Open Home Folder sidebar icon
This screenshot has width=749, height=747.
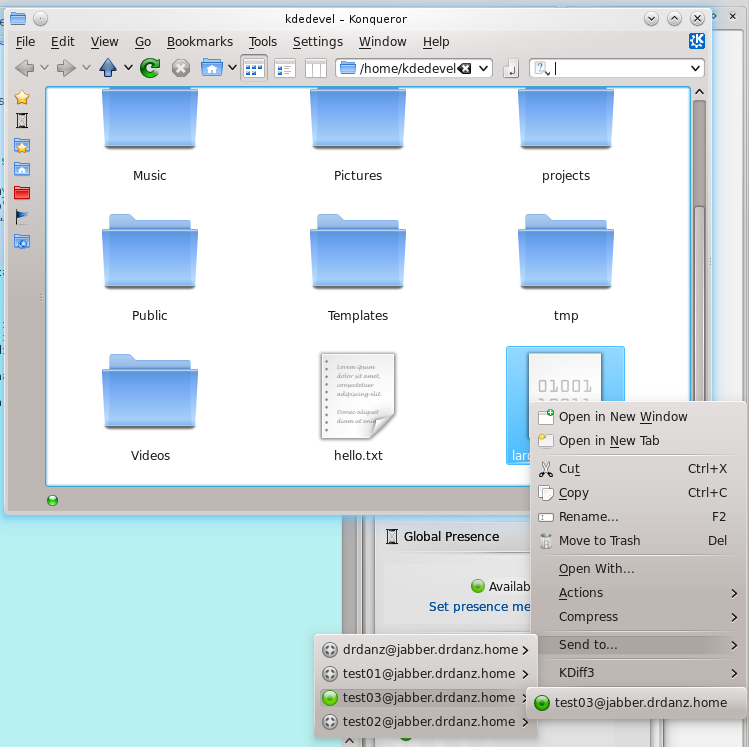tap(22, 169)
